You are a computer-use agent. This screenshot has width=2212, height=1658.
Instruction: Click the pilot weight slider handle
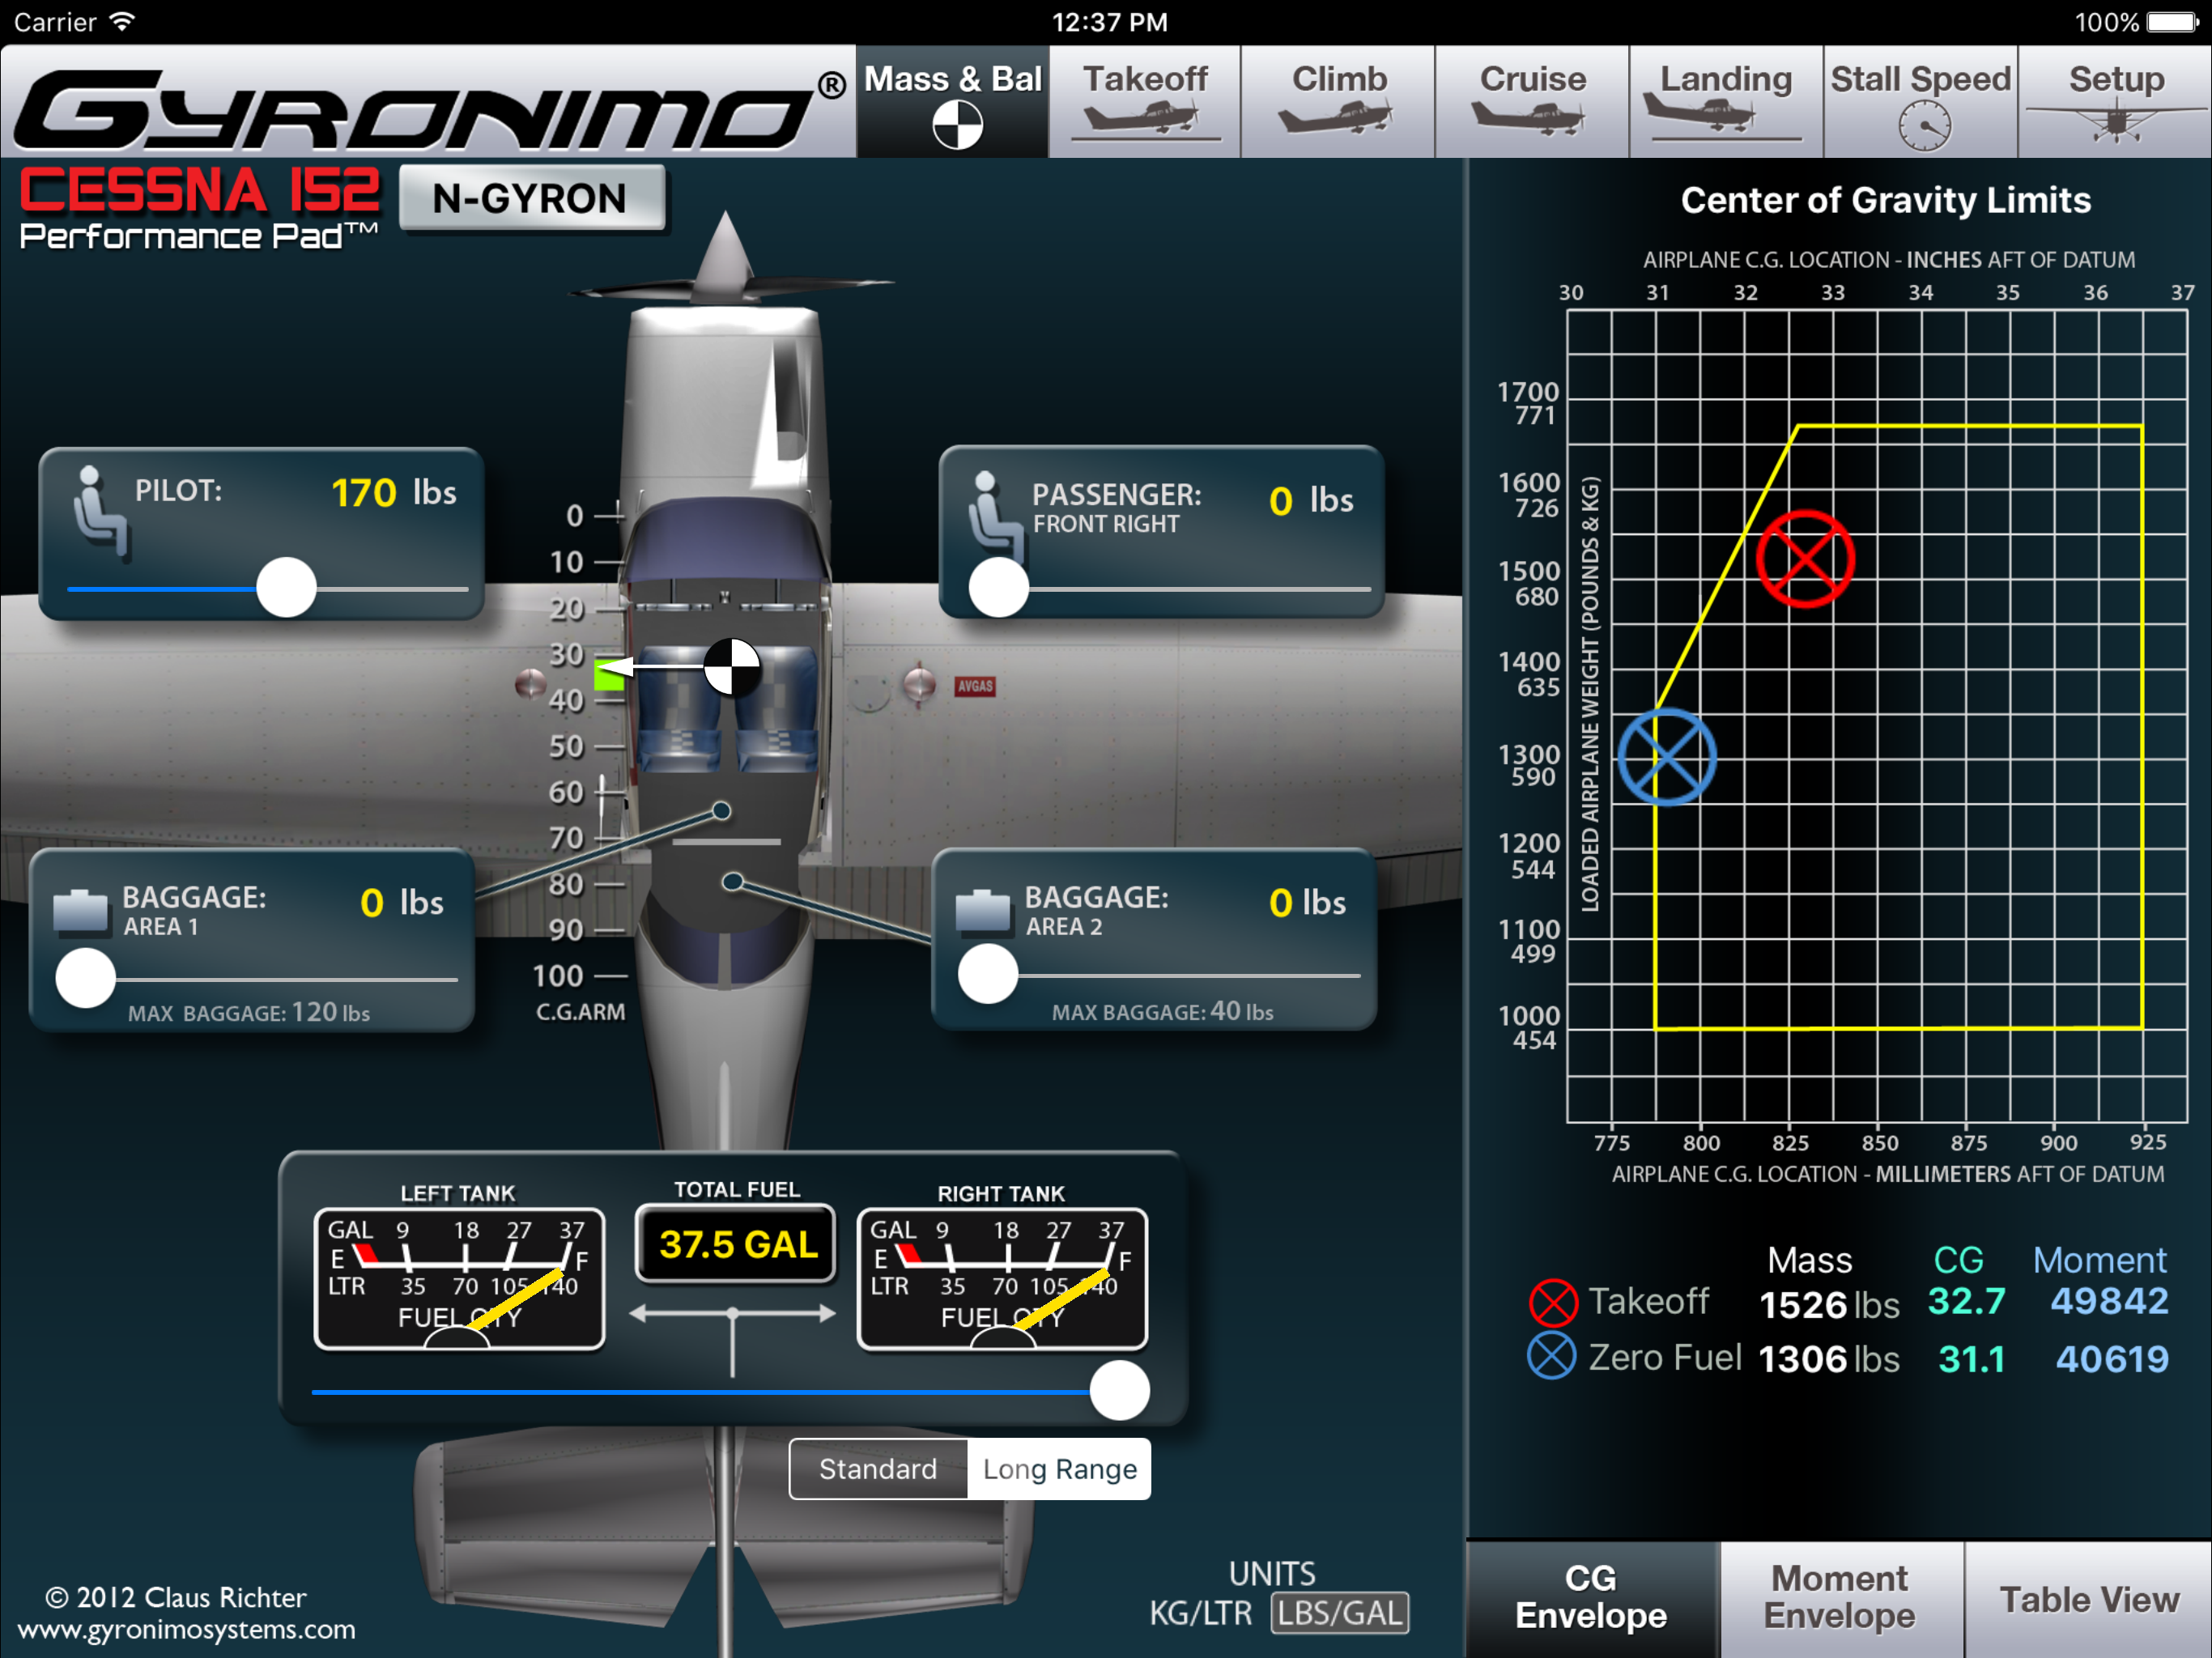(286, 588)
